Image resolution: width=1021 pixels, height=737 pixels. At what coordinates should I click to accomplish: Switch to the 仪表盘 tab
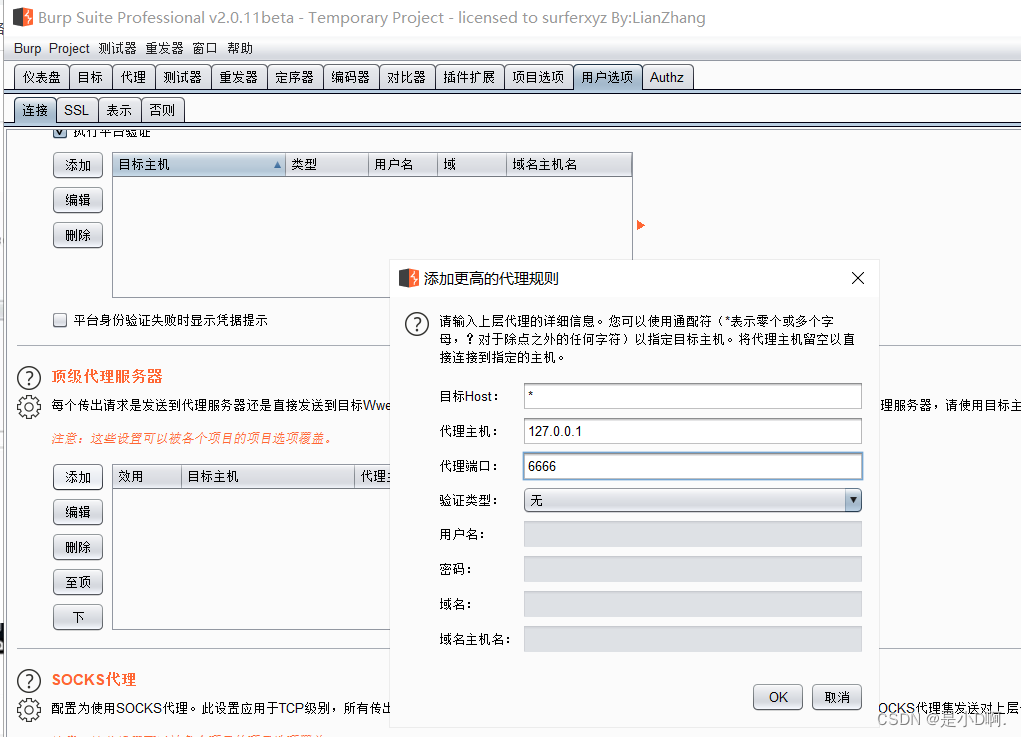(x=42, y=77)
